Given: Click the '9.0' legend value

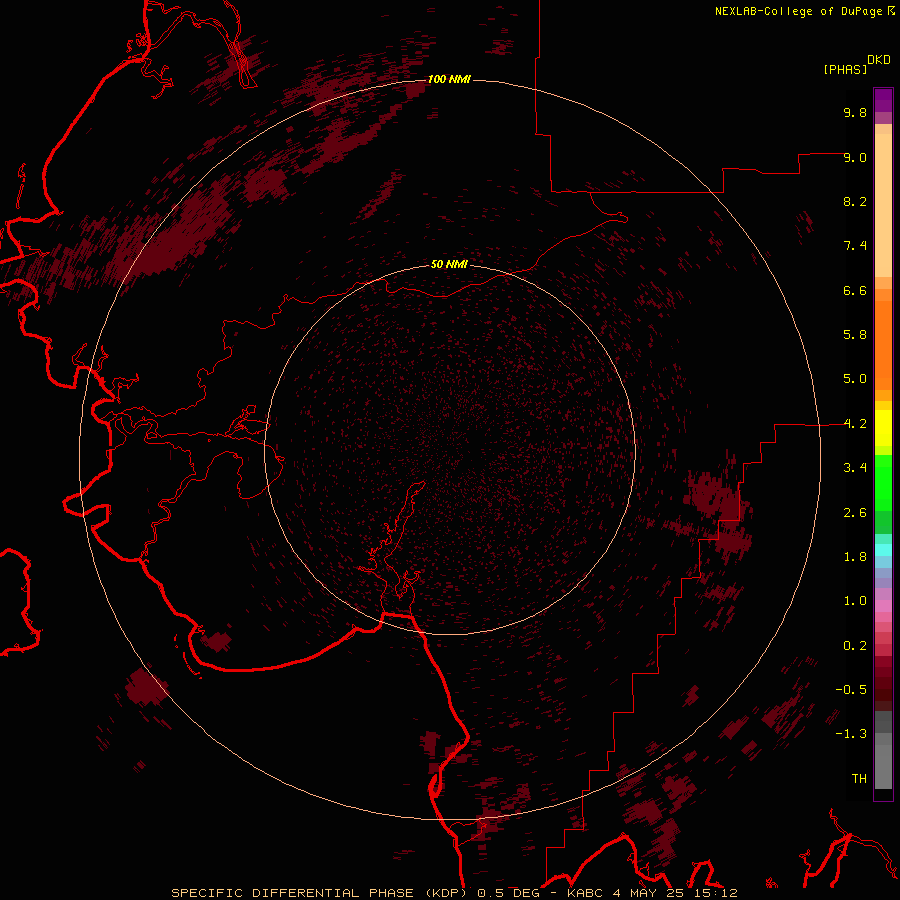Looking at the screenshot, I should pyautogui.click(x=855, y=157).
